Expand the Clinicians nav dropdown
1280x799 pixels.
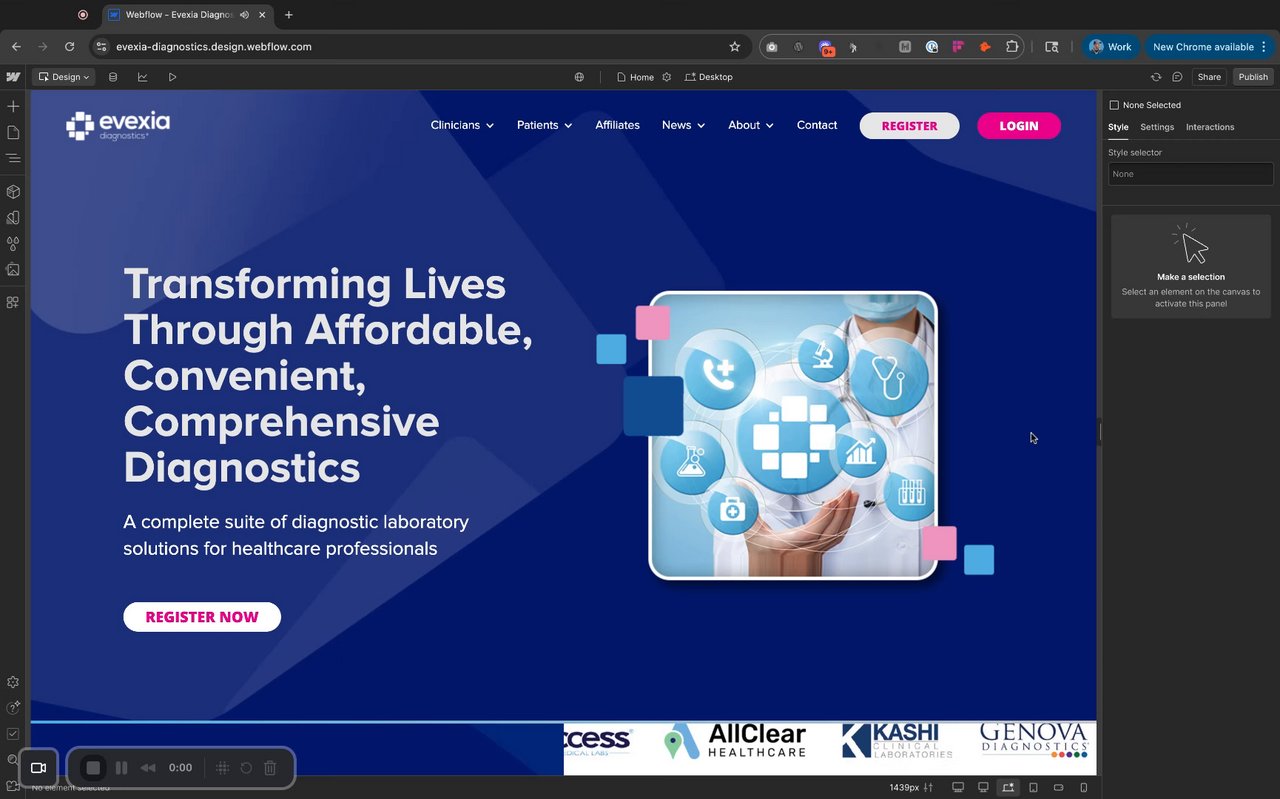point(462,125)
